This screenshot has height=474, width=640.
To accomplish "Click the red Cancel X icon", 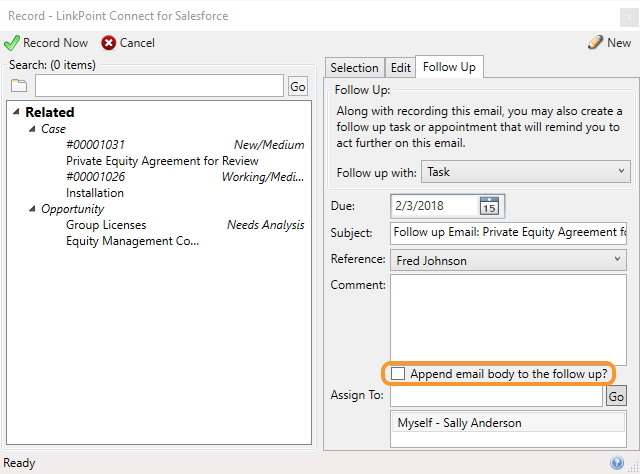I will (109, 43).
